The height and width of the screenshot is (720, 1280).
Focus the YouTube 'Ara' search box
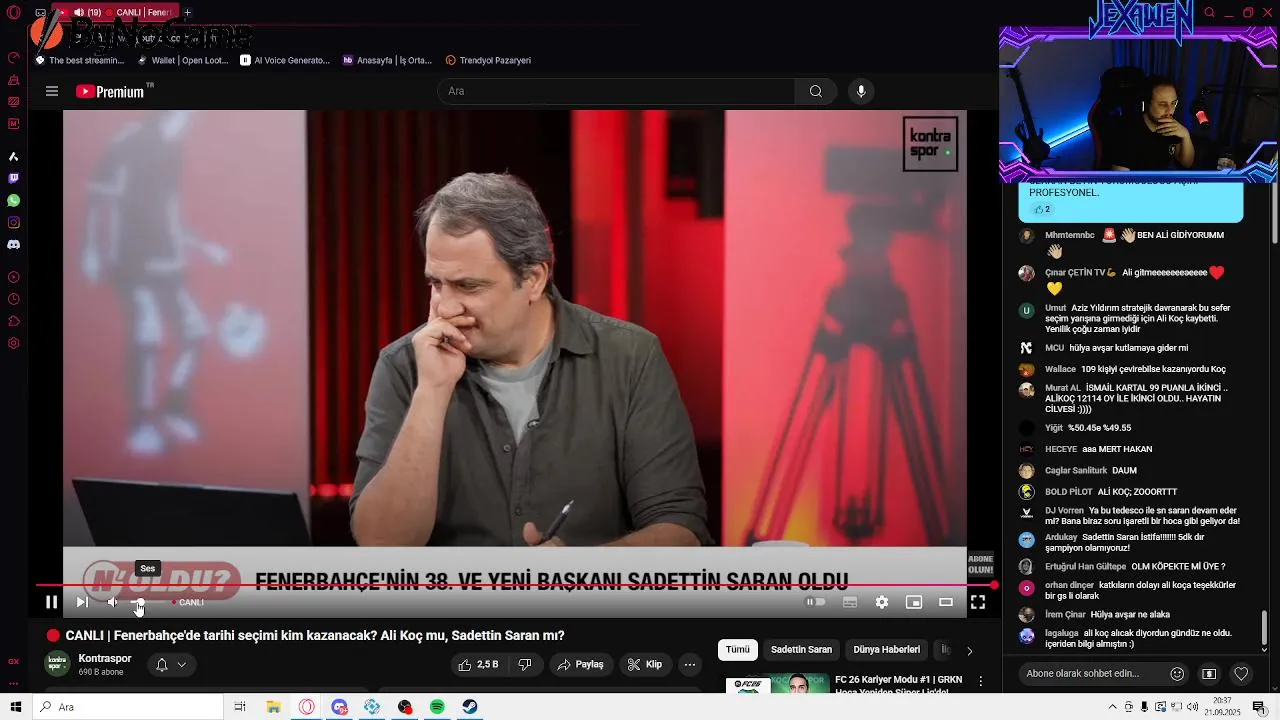[616, 91]
